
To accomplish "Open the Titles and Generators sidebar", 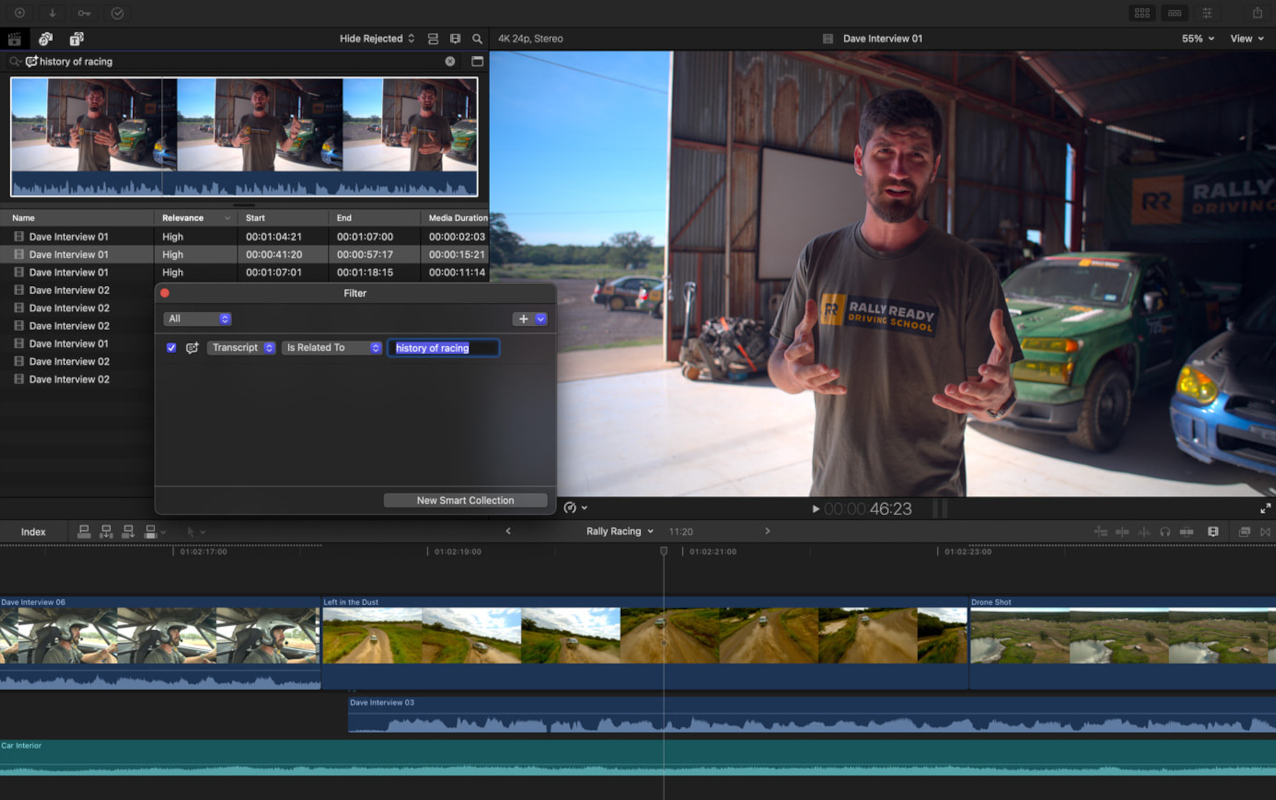I will 76,38.
